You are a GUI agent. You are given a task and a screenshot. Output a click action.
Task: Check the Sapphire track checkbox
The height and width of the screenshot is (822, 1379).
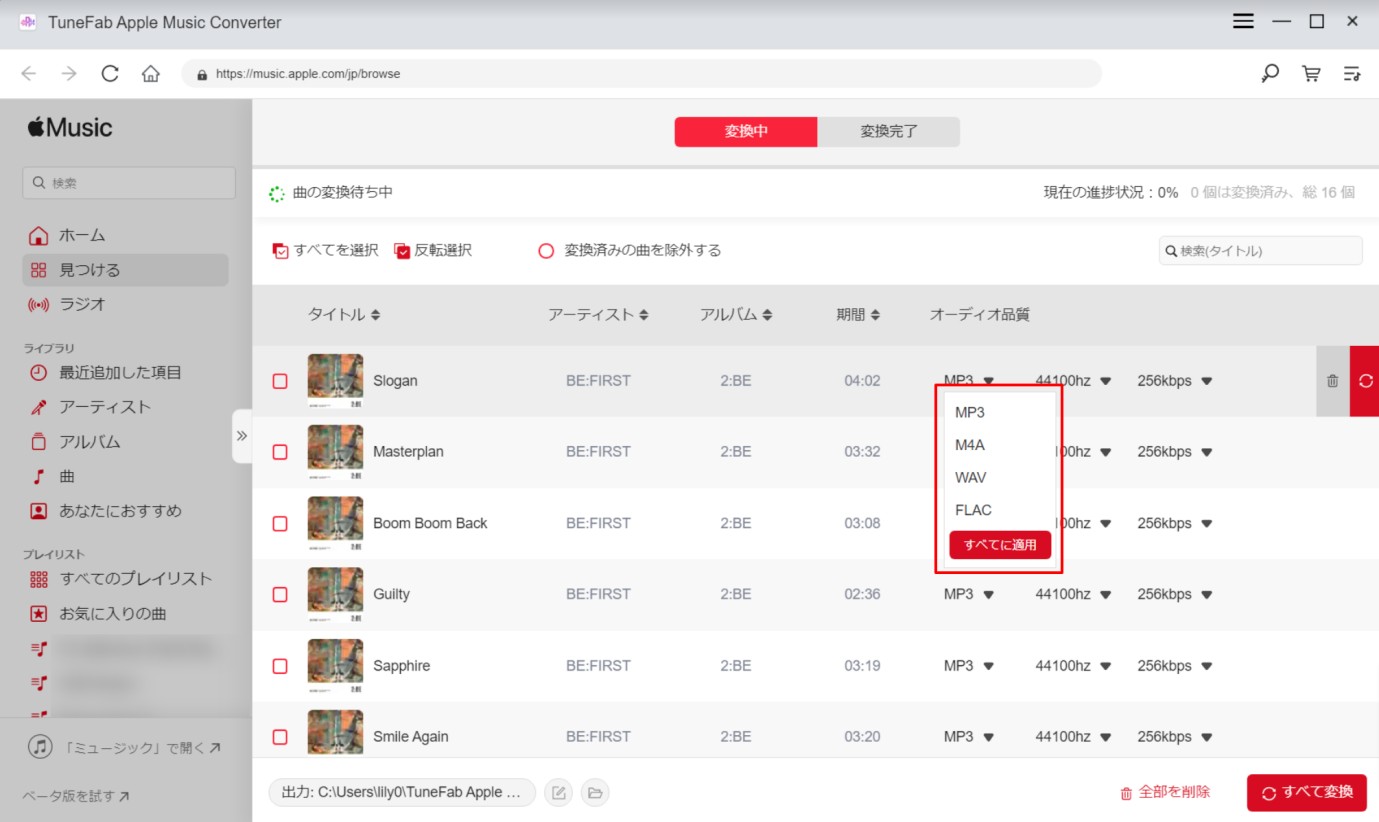pos(280,666)
